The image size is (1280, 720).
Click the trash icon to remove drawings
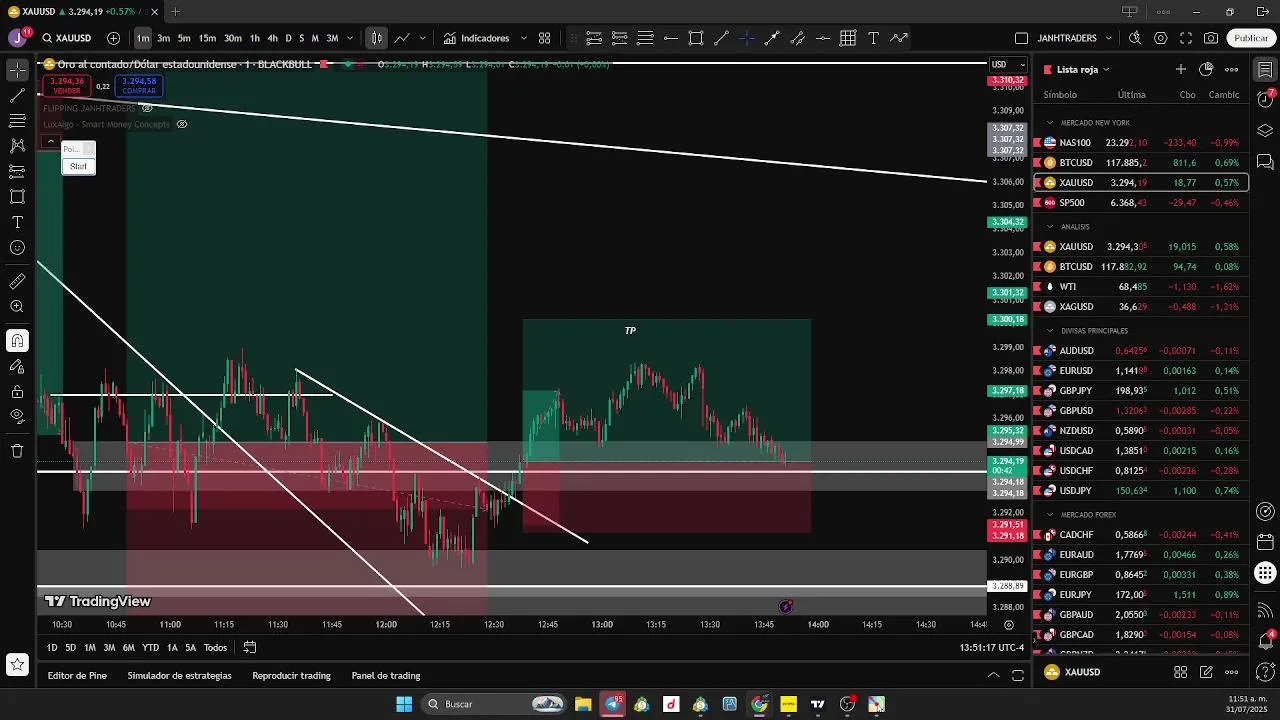pyautogui.click(x=17, y=451)
